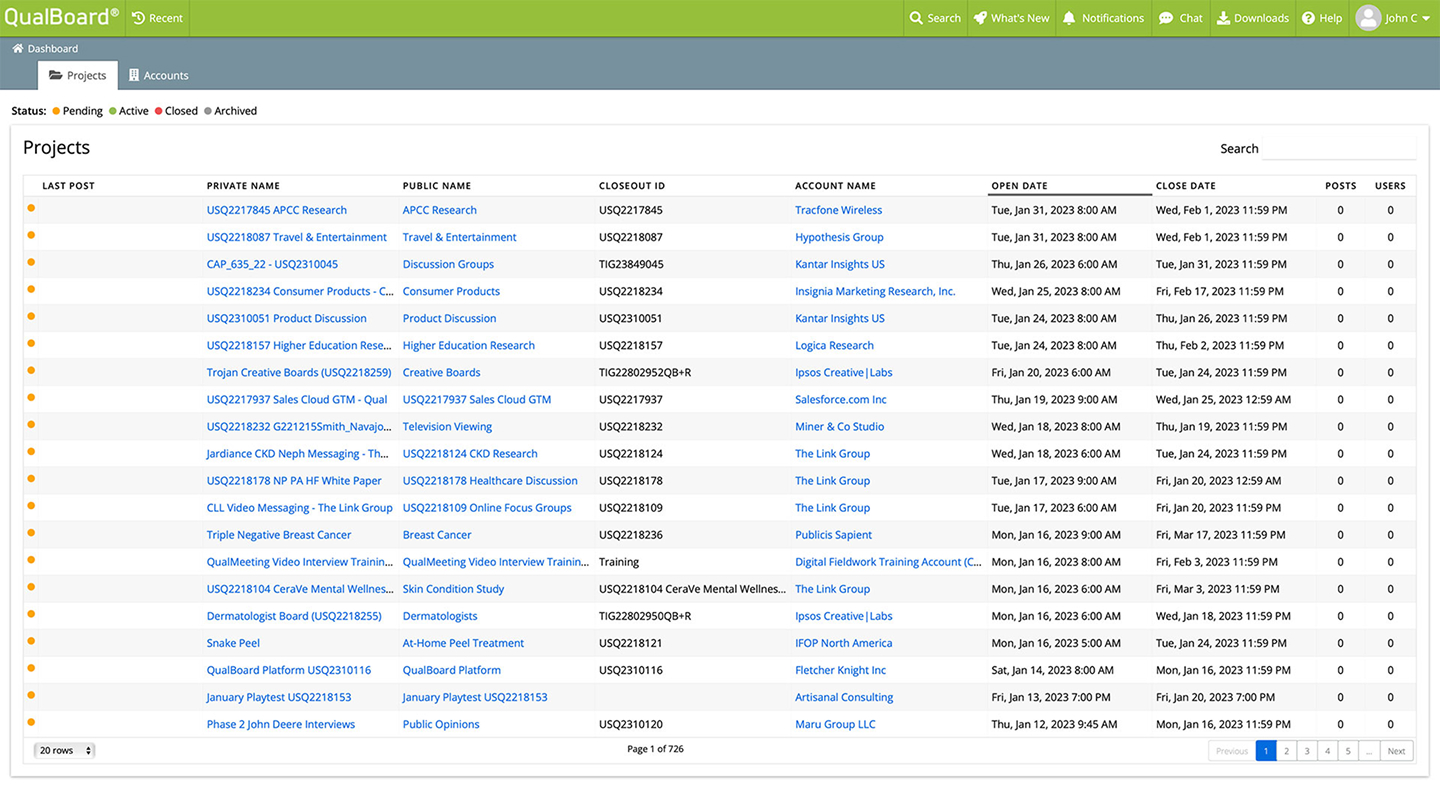Open Artisanal Consulting account

click(844, 697)
